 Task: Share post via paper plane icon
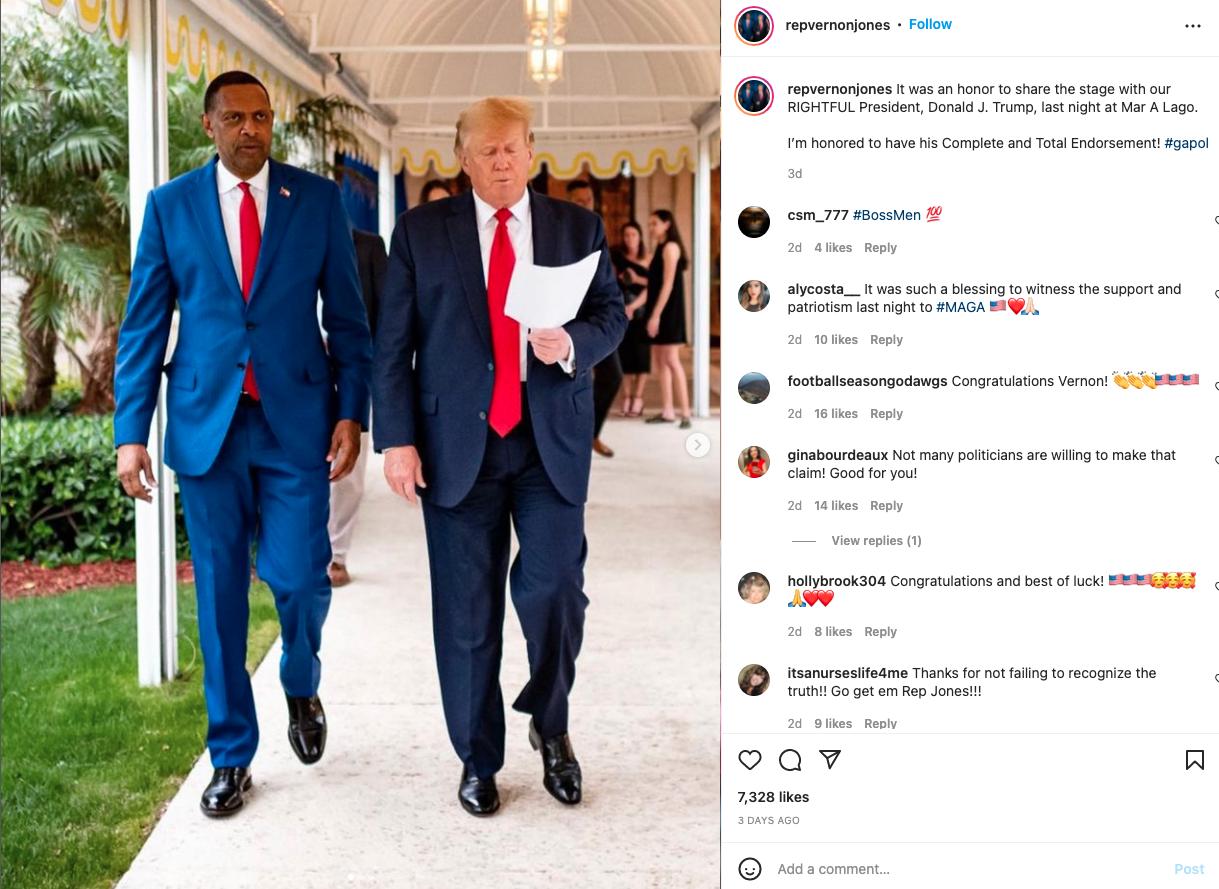(x=830, y=760)
